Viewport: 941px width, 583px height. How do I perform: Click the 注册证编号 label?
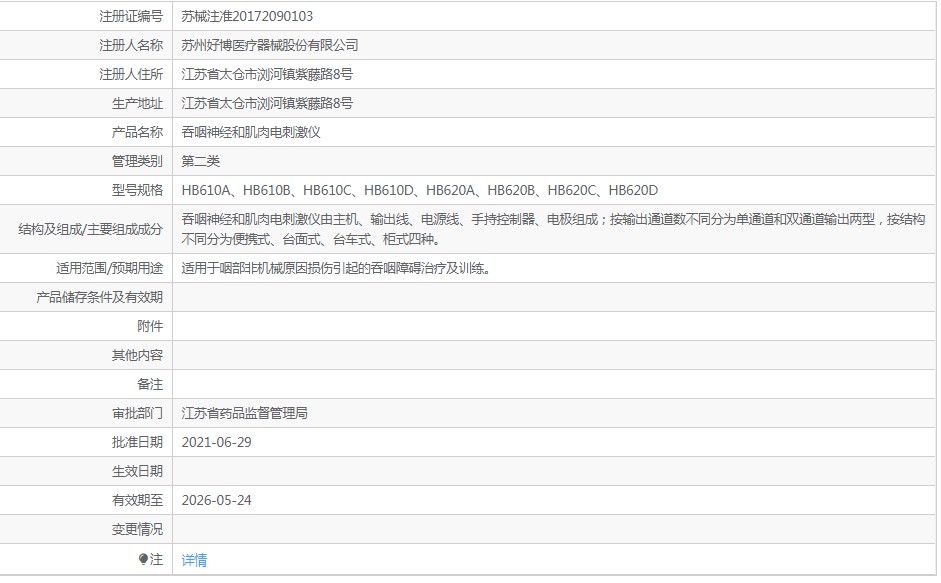coord(131,16)
